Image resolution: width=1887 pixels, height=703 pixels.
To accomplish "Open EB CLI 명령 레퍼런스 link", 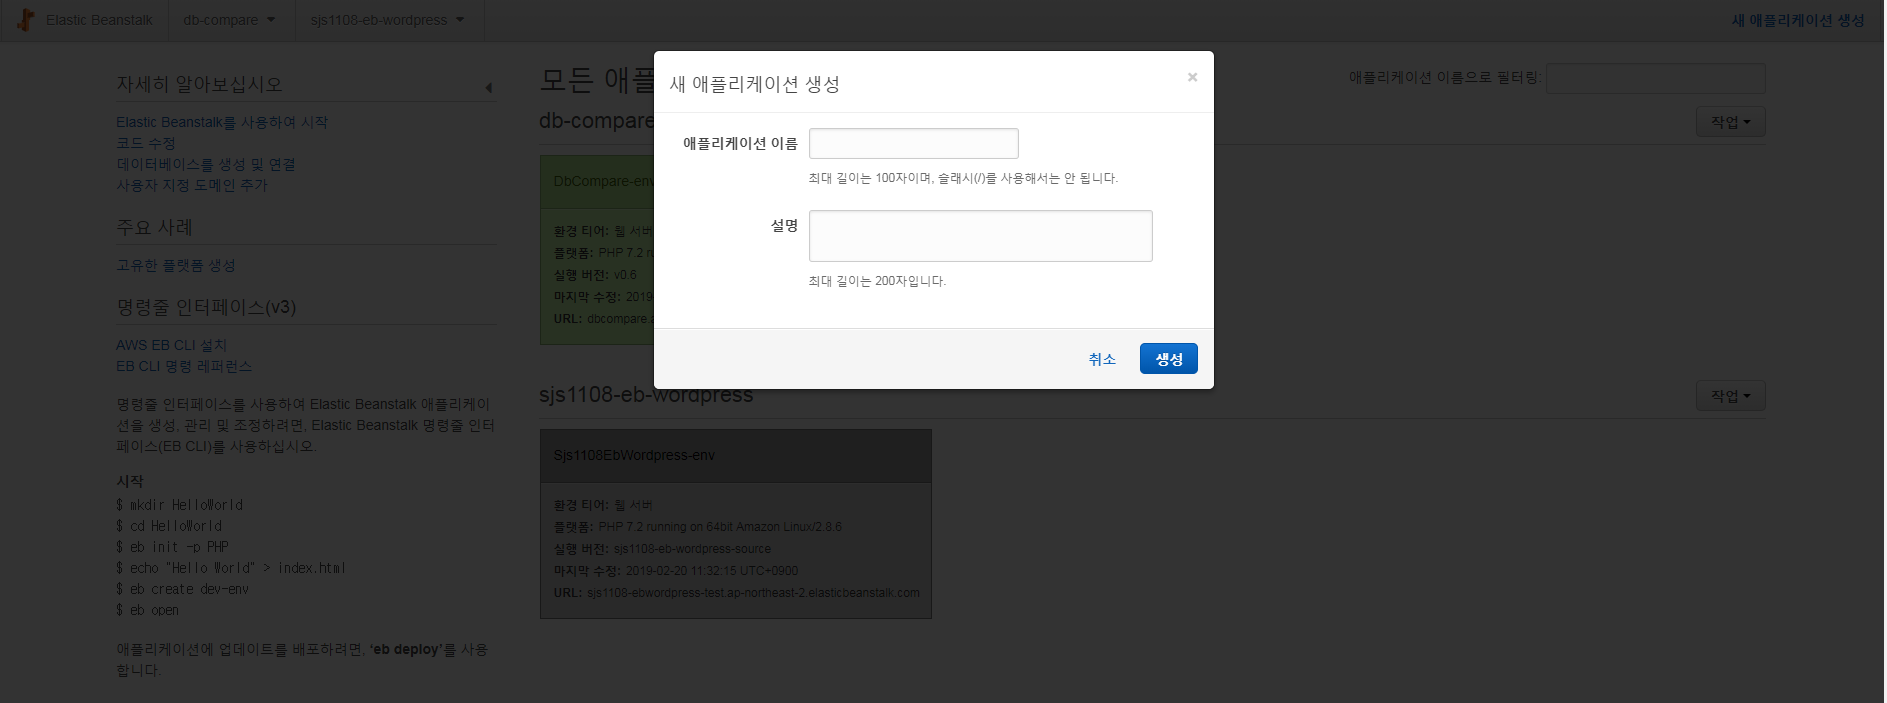I will pyautogui.click(x=184, y=366).
